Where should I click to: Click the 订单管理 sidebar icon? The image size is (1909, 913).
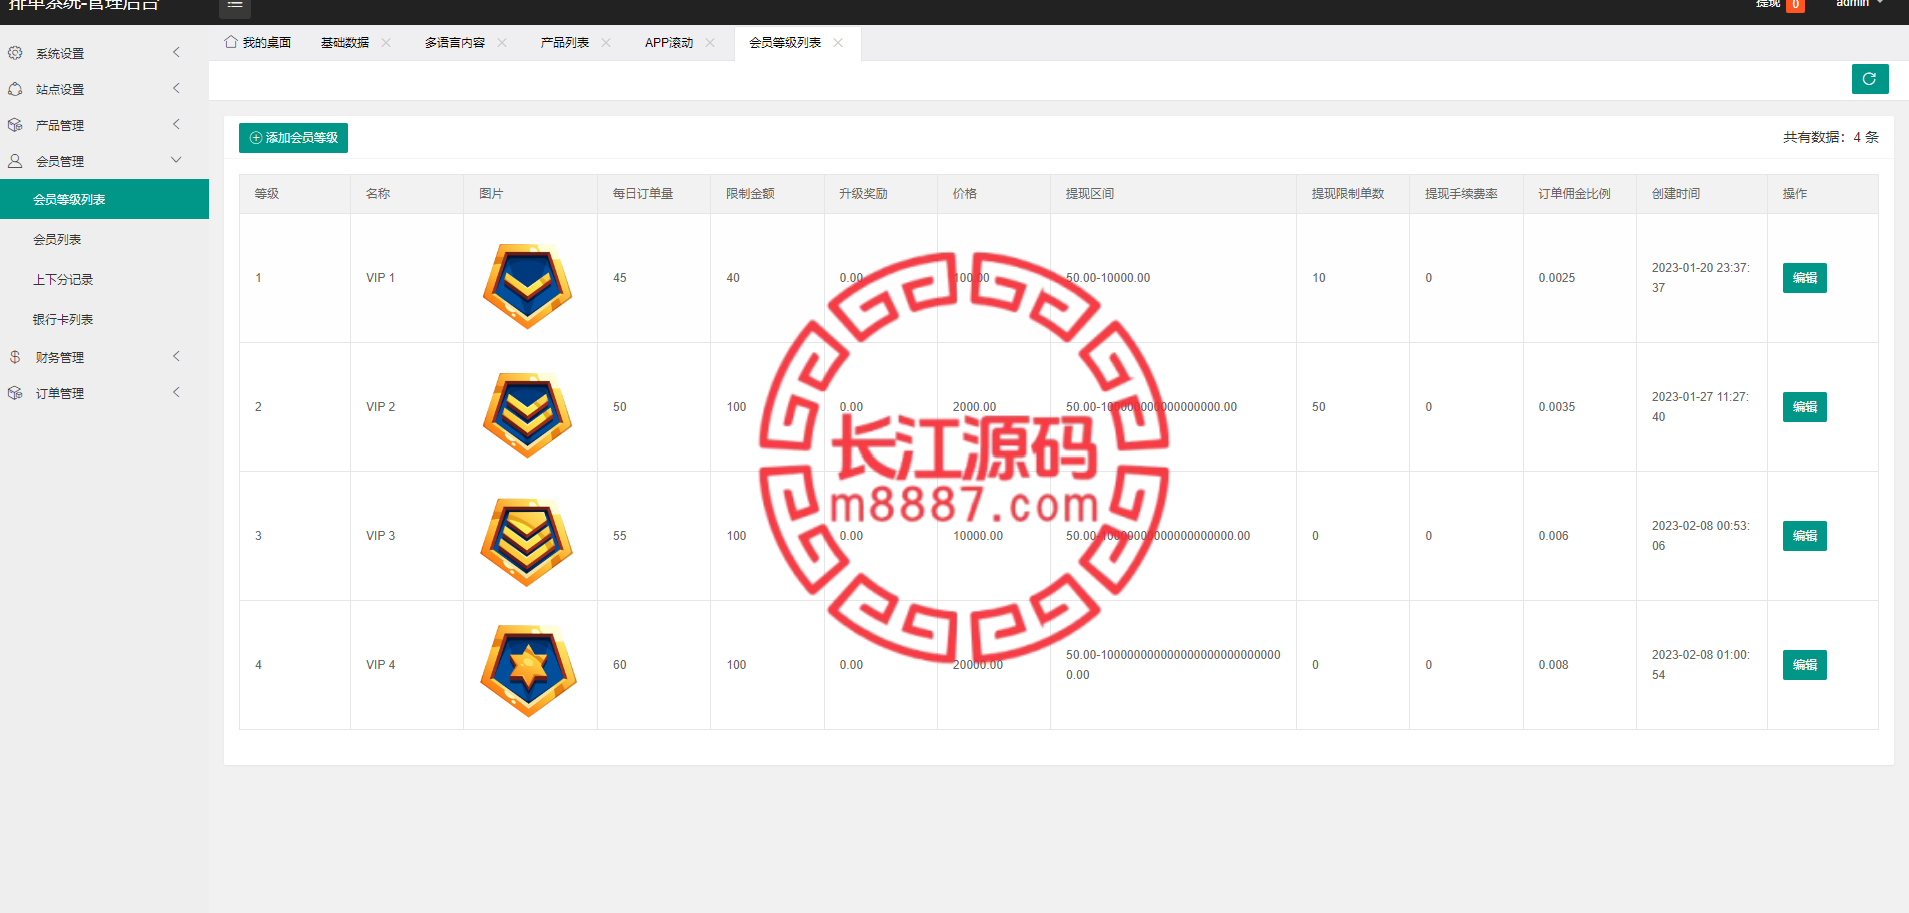(x=15, y=393)
